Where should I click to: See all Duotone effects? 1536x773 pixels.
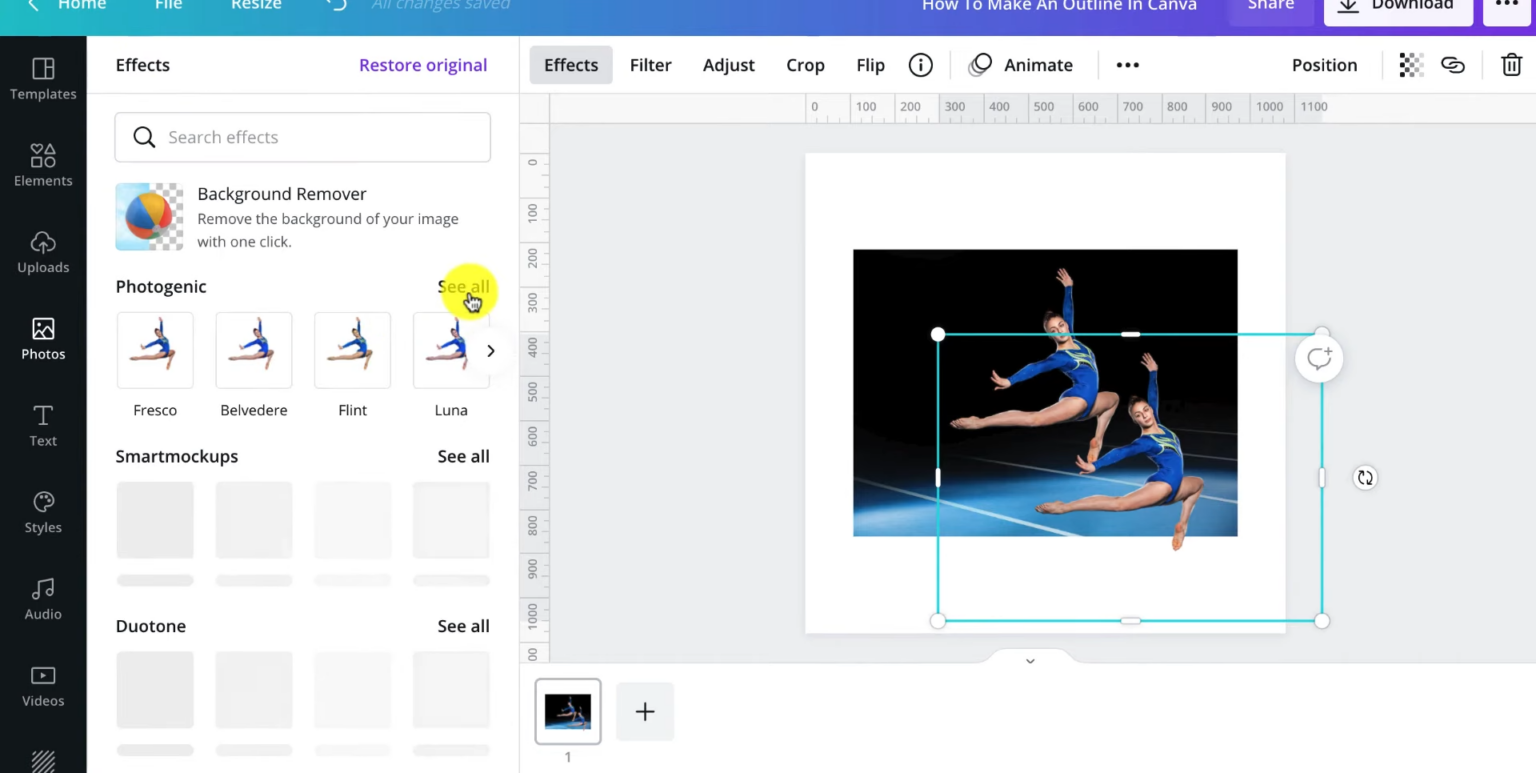[463, 625]
